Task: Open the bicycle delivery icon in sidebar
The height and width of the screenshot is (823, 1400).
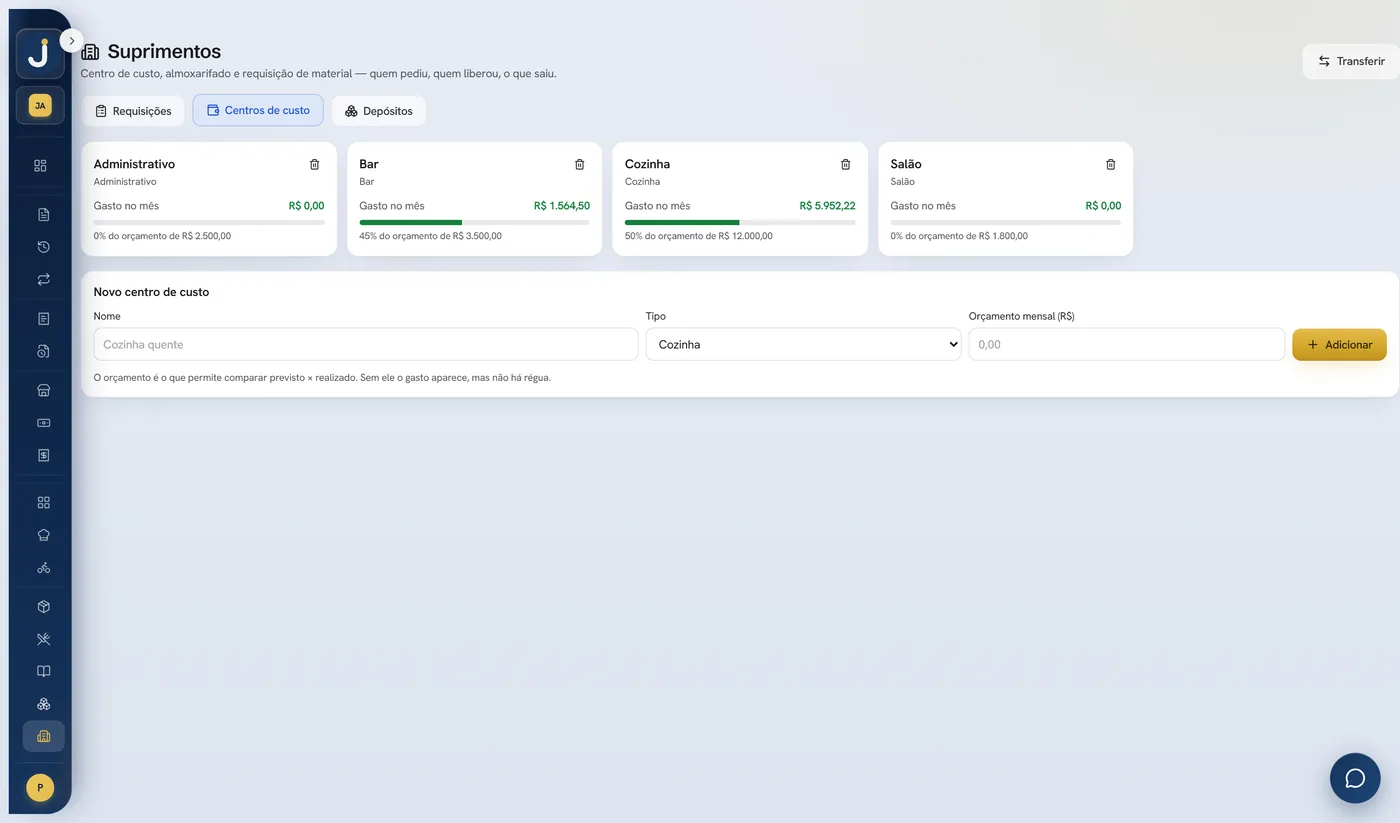Action: 43,568
